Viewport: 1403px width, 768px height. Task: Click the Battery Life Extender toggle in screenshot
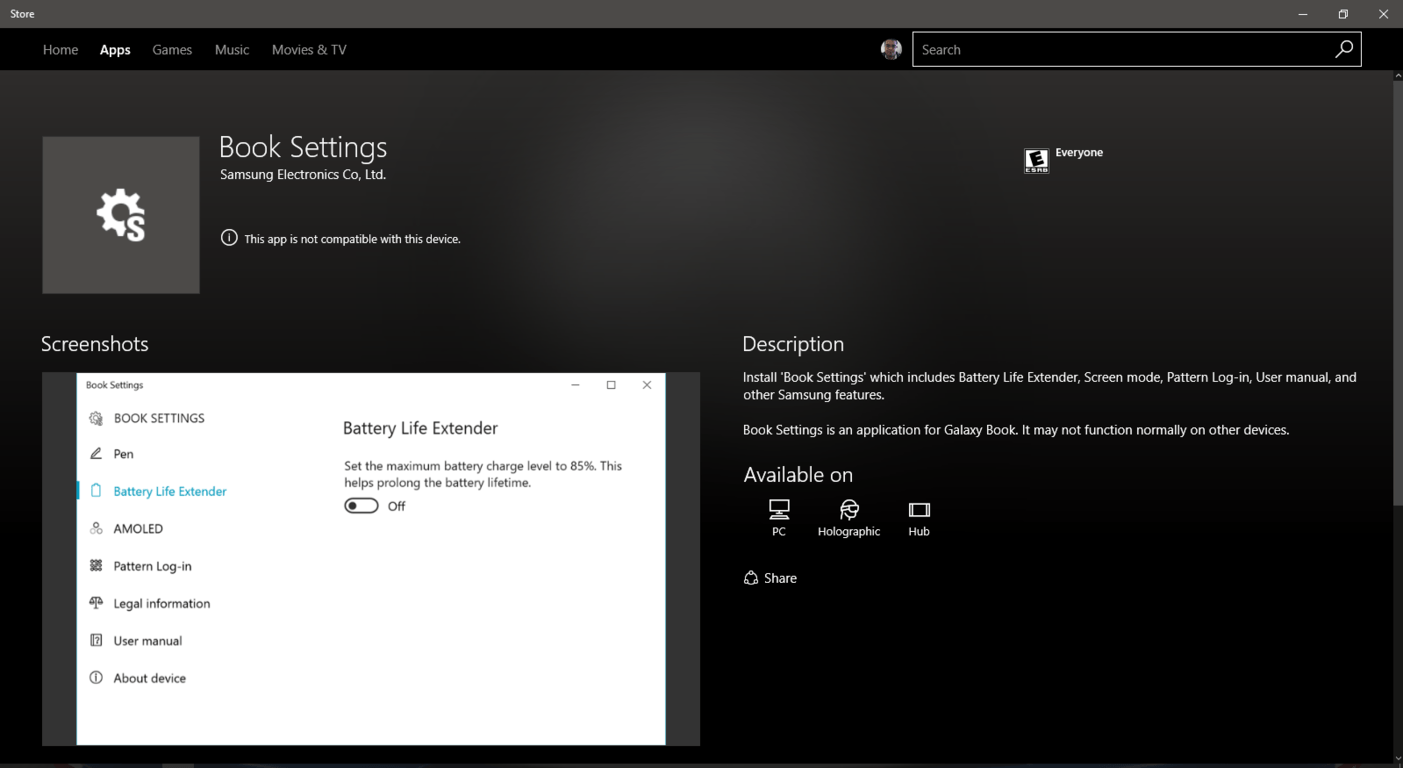(361, 506)
